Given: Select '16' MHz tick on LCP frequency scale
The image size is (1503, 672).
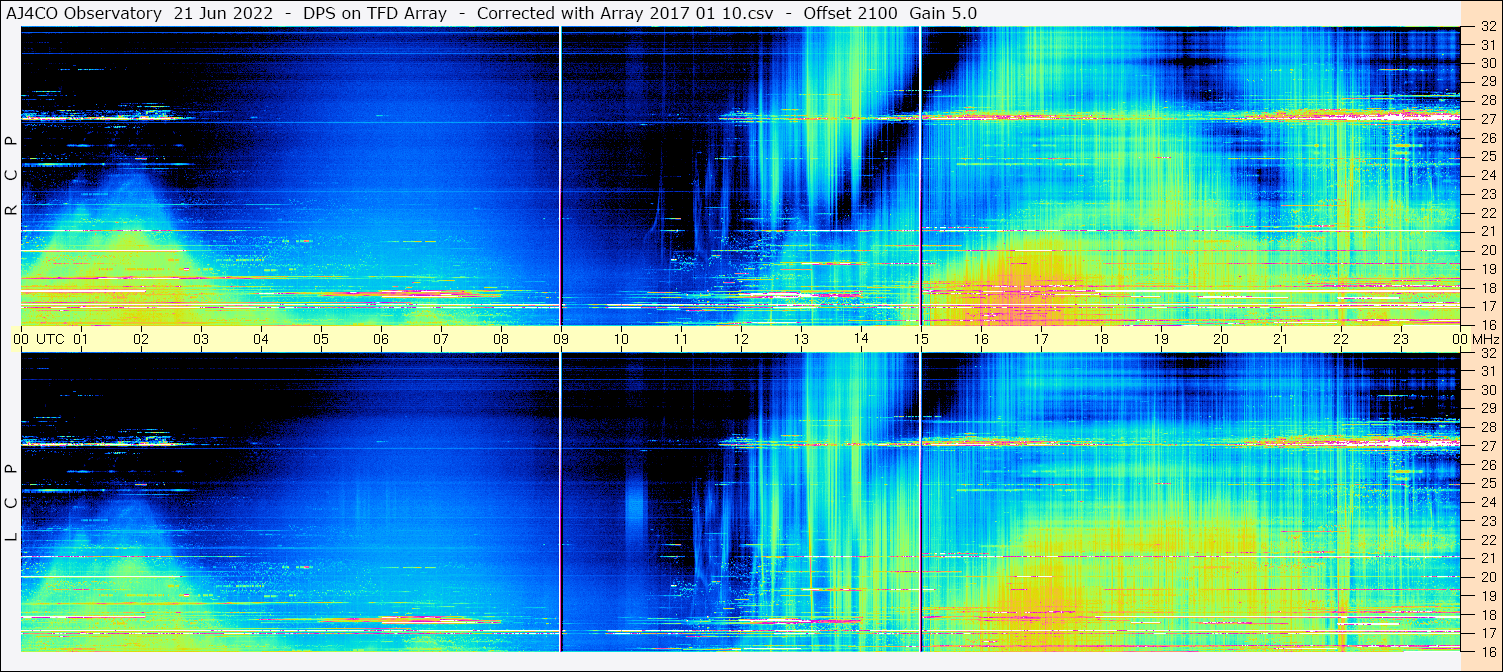Looking at the screenshot, I should [1487, 651].
